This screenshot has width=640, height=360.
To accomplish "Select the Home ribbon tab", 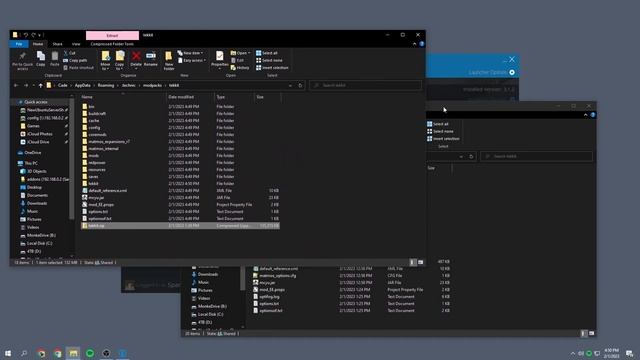I will (x=38, y=44).
